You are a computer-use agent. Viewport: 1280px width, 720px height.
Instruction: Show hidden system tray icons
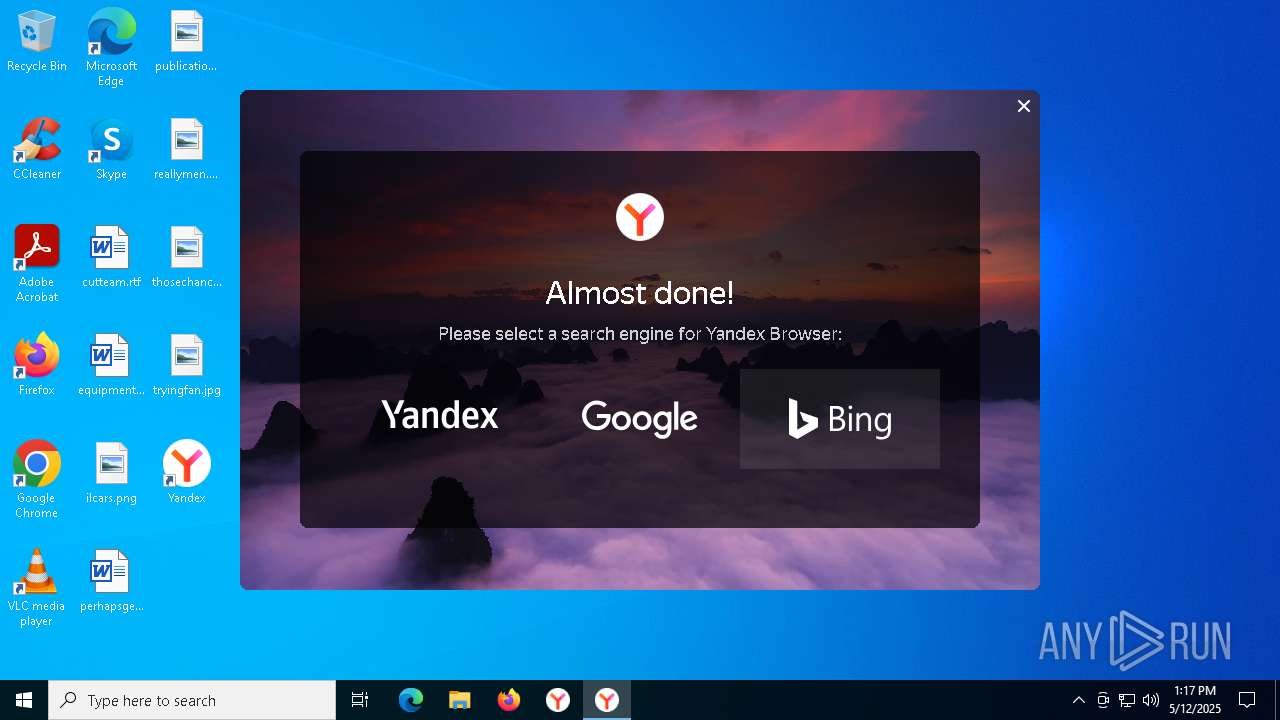1078,700
